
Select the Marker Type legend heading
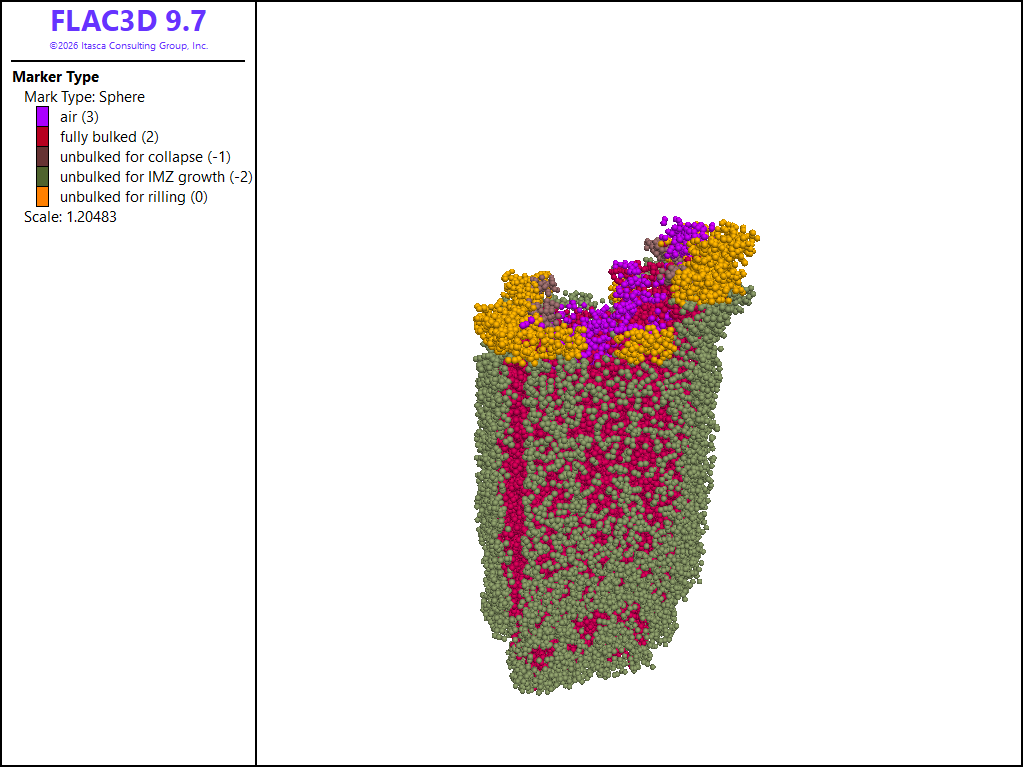click(x=56, y=77)
